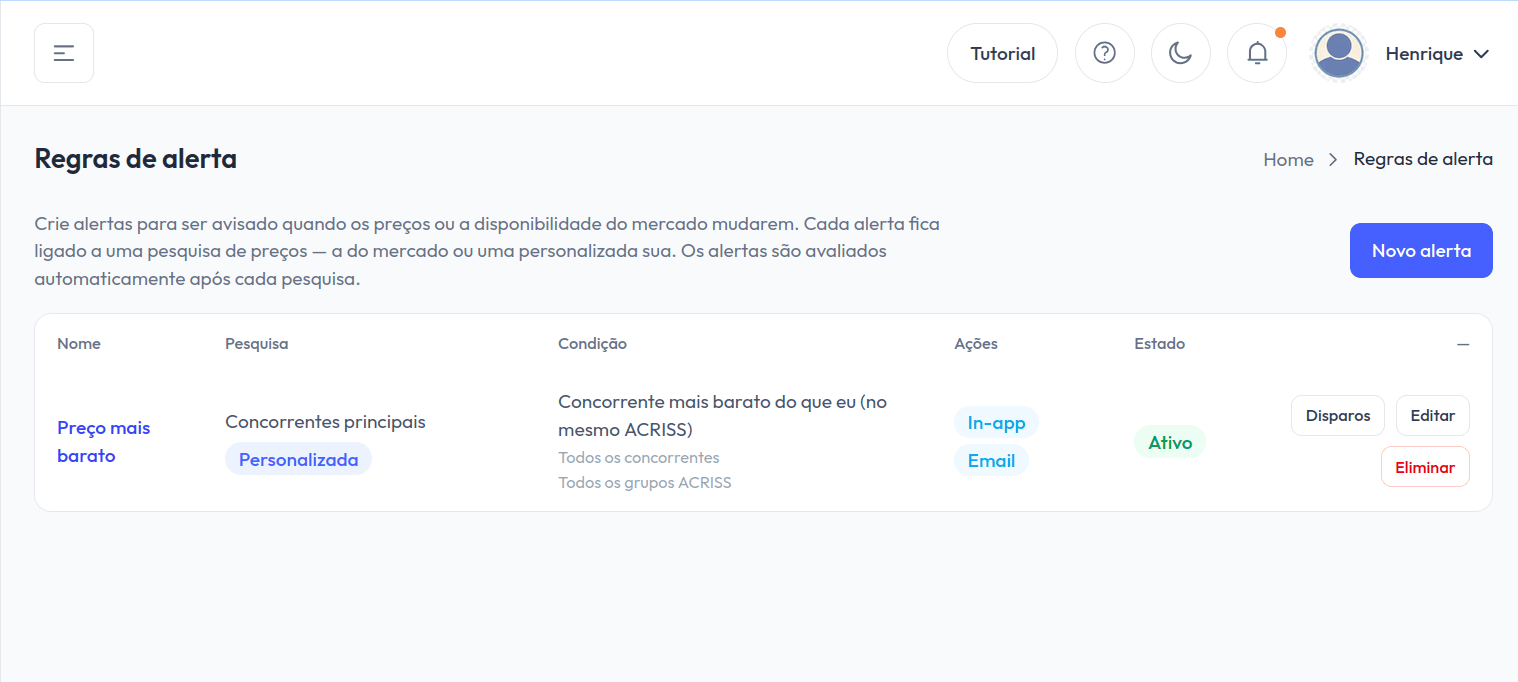Go to Home breadcrumb
The height and width of the screenshot is (682, 1518).
coord(1288,159)
